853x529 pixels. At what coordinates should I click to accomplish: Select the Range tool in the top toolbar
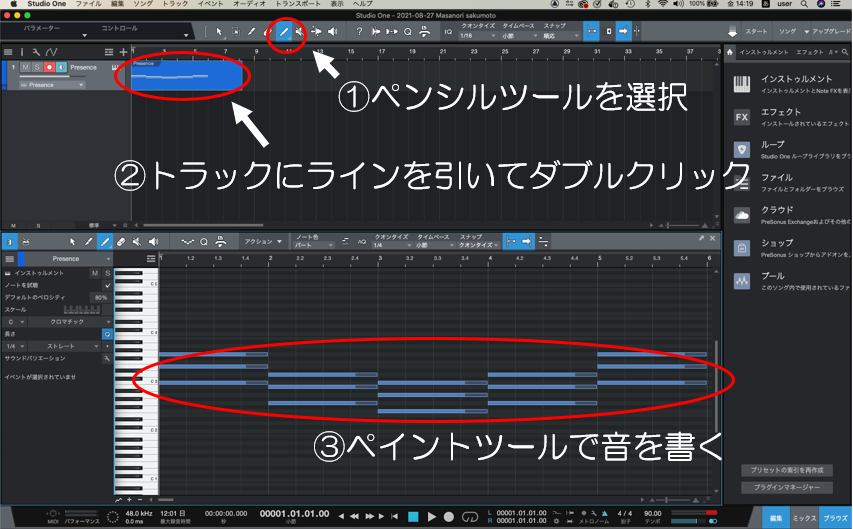pyautogui.click(x=236, y=32)
